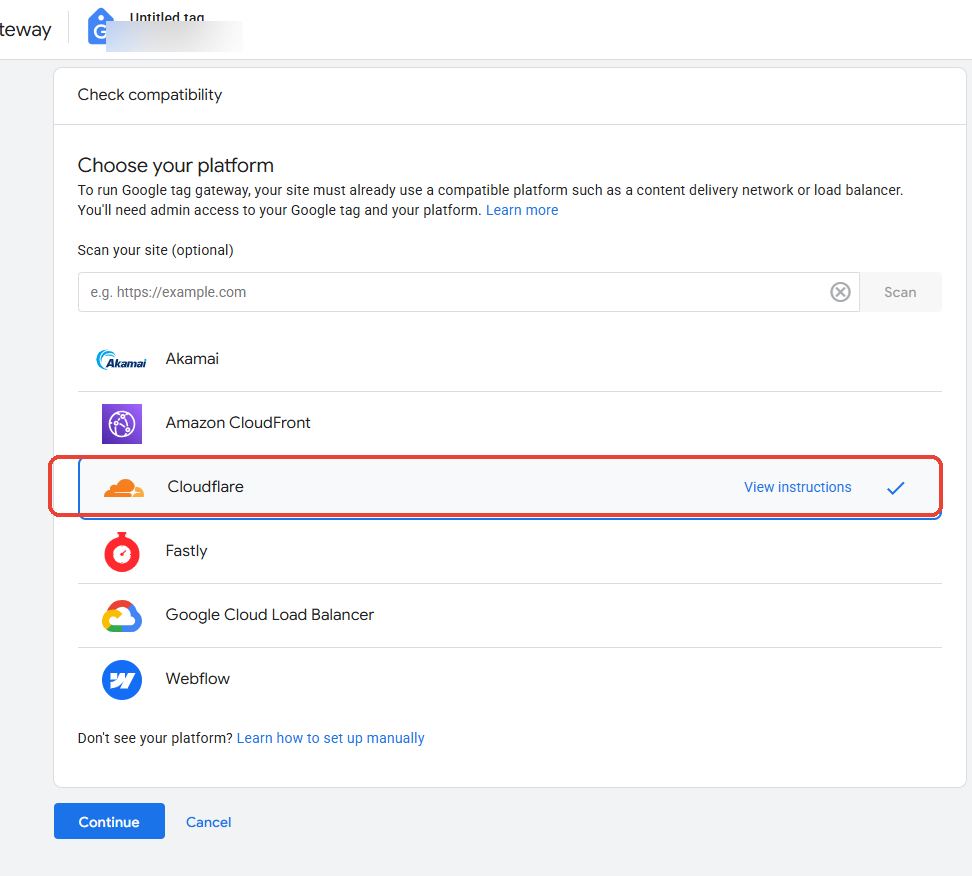
Task: Select the Amazon CloudFront platform option
Action: click(510, 423)
